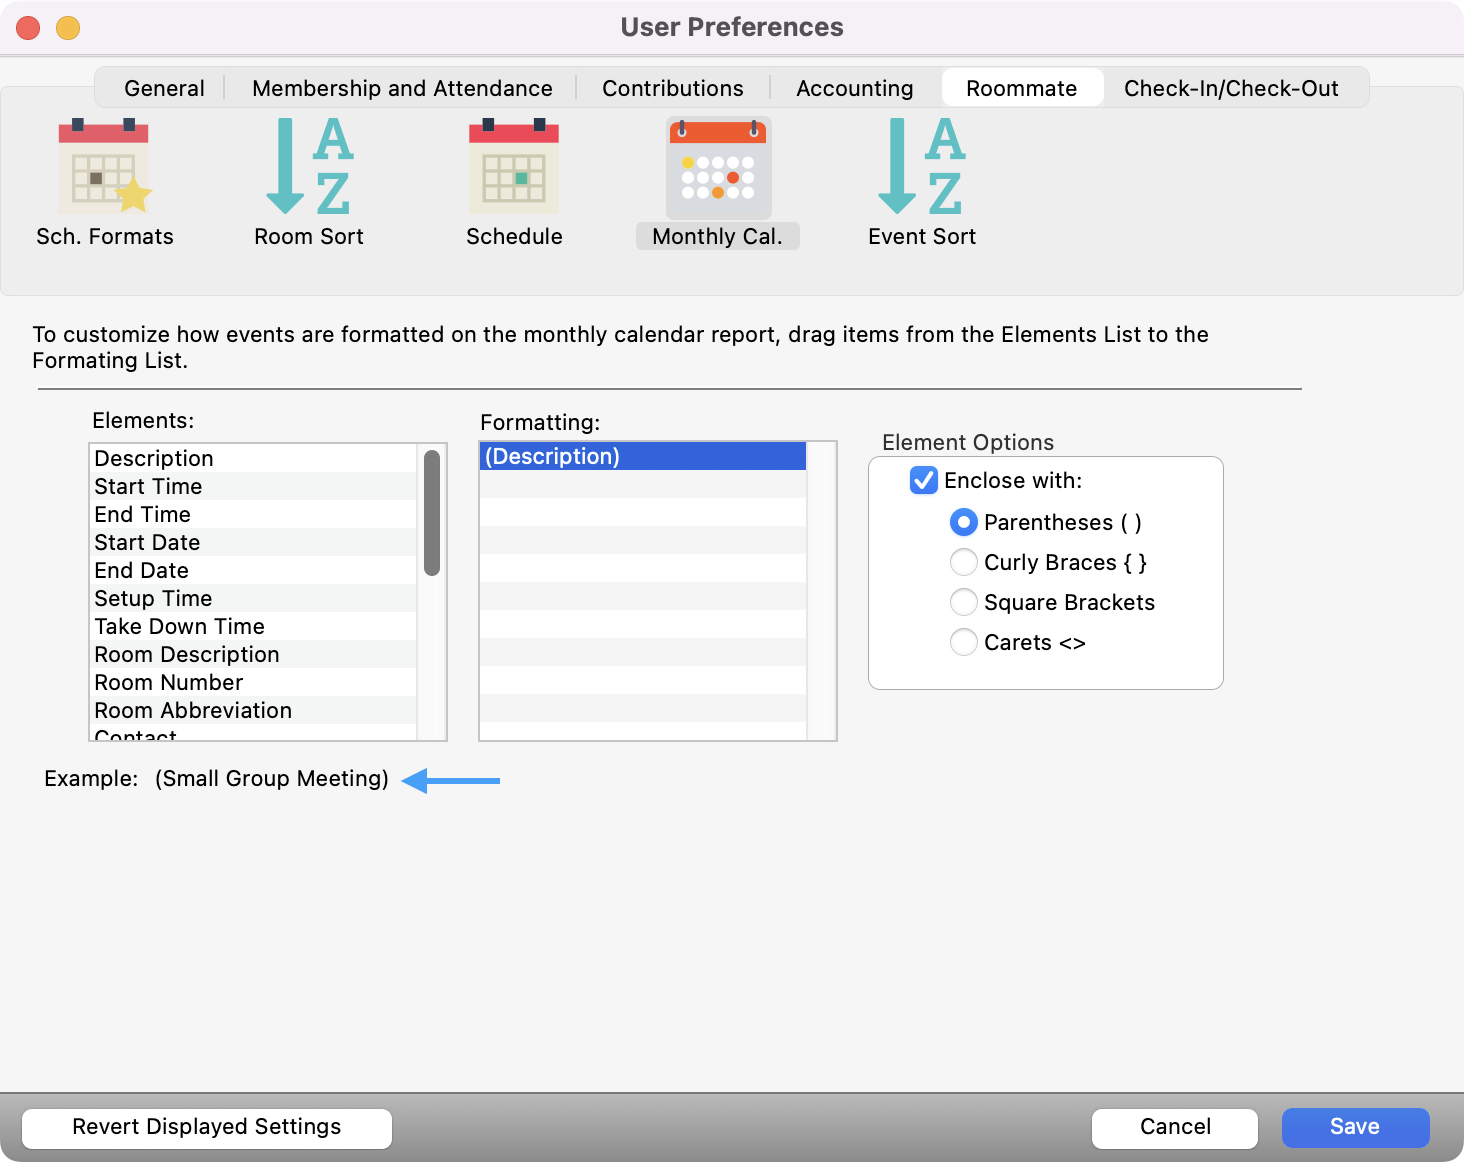Uncheck the Enclose with checkbox
This screenshot has width=1464, height=1162.
924,481
